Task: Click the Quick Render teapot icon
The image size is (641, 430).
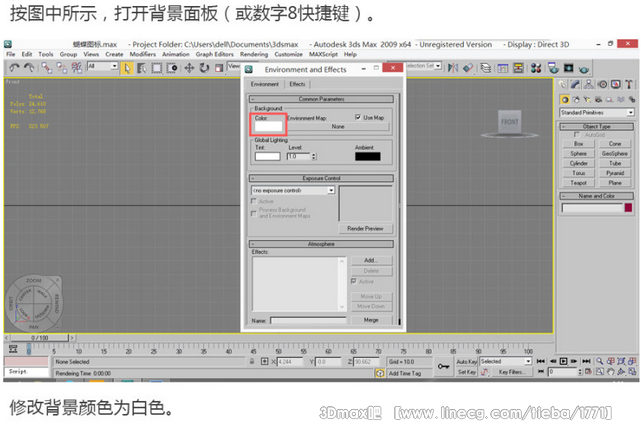Action: (x=584, y=69)
